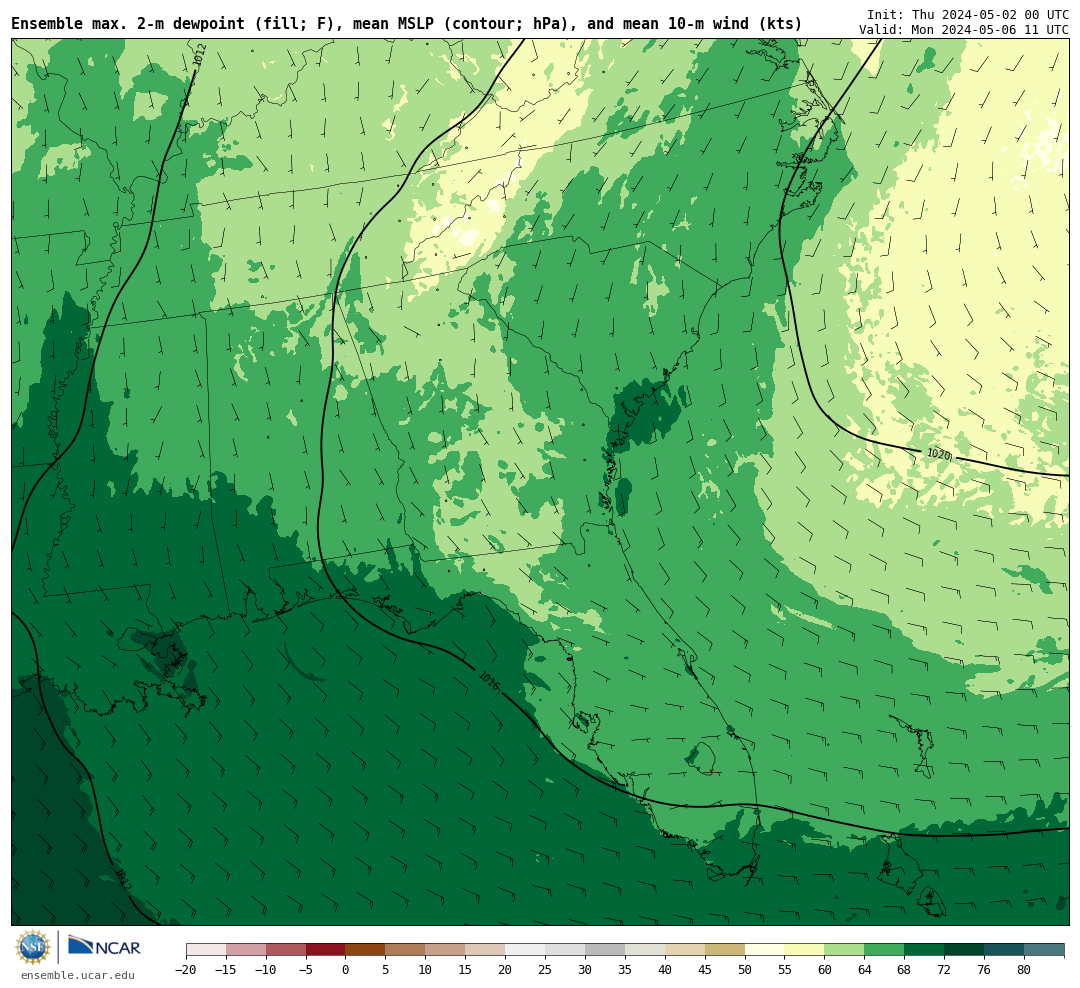Pick the light green swatch between 60 and 64
Screen dimensions: 1080x988
845,950
